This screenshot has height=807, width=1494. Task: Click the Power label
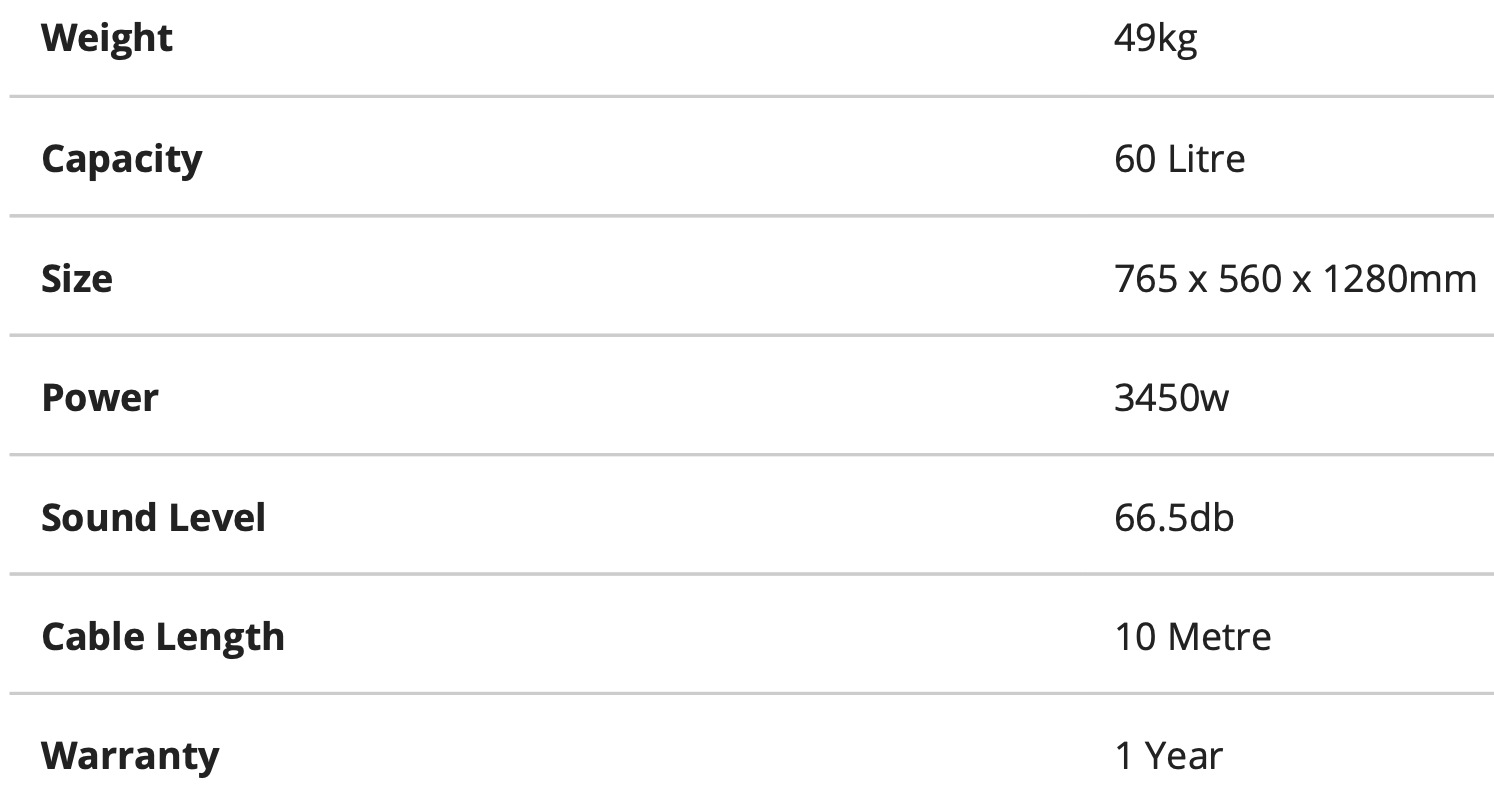(x=100, y=398)
